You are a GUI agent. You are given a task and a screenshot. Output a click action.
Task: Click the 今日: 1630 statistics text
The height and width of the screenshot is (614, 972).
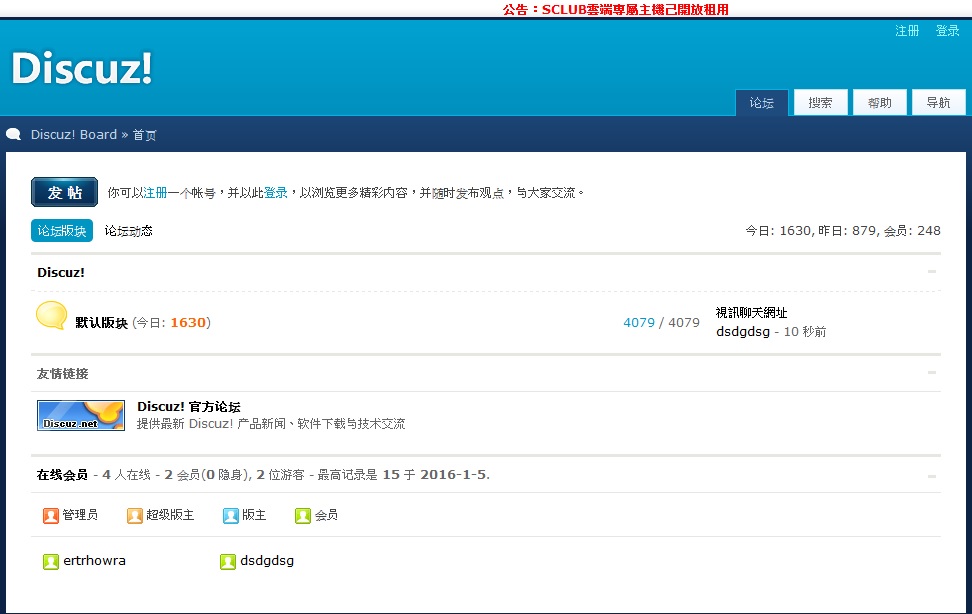778,231
